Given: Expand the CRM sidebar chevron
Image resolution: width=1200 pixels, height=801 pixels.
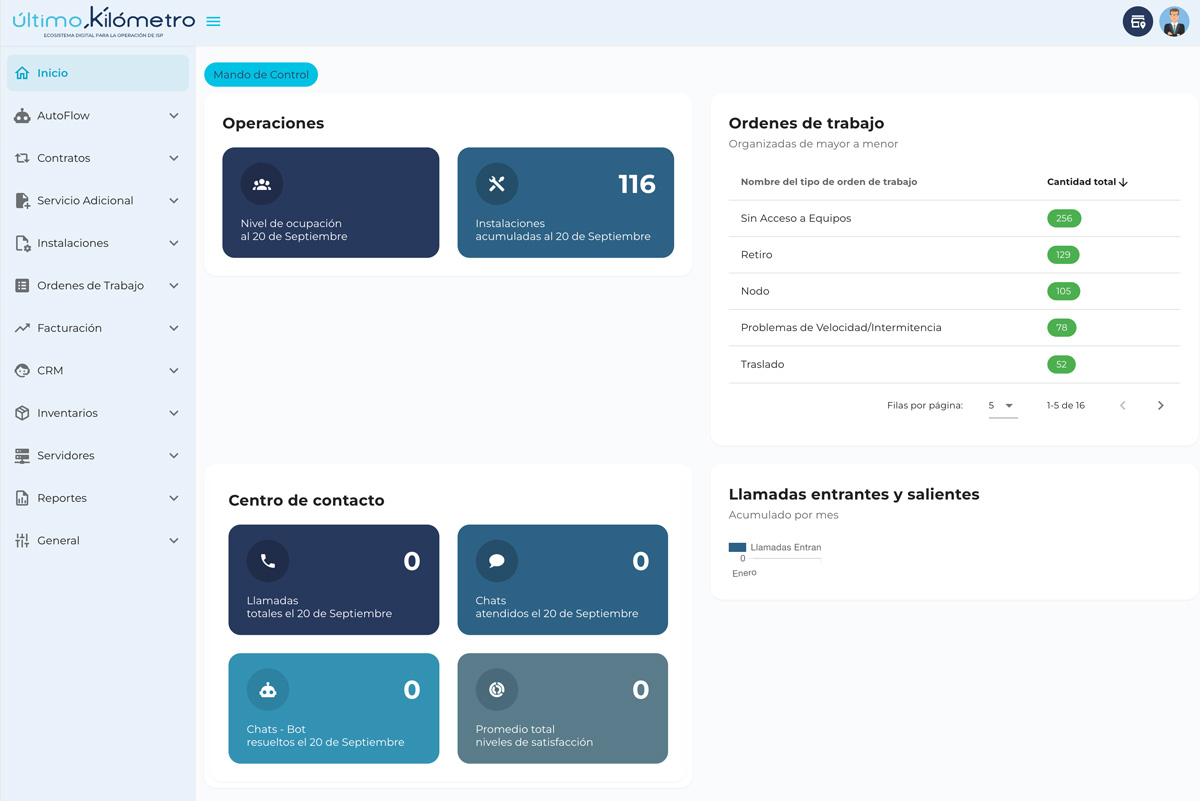Looking at the screenshot, I should (174, 371).
